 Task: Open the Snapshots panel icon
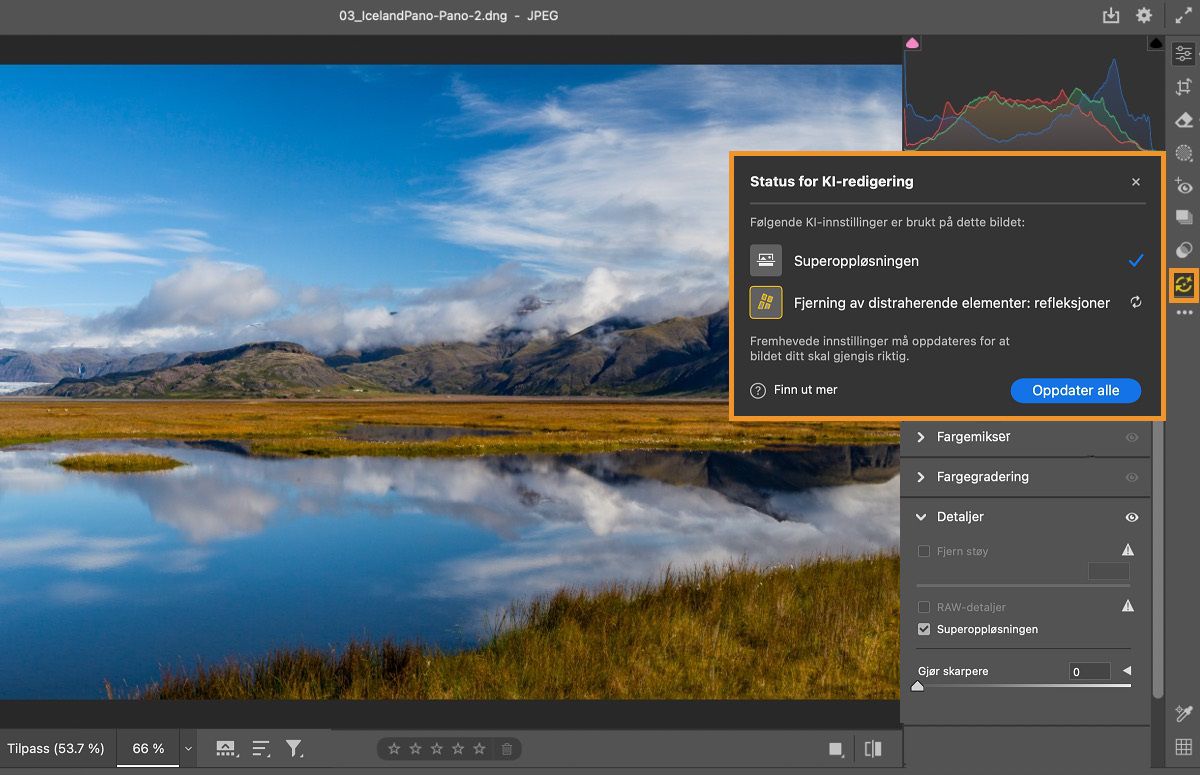coord(1183,217)
